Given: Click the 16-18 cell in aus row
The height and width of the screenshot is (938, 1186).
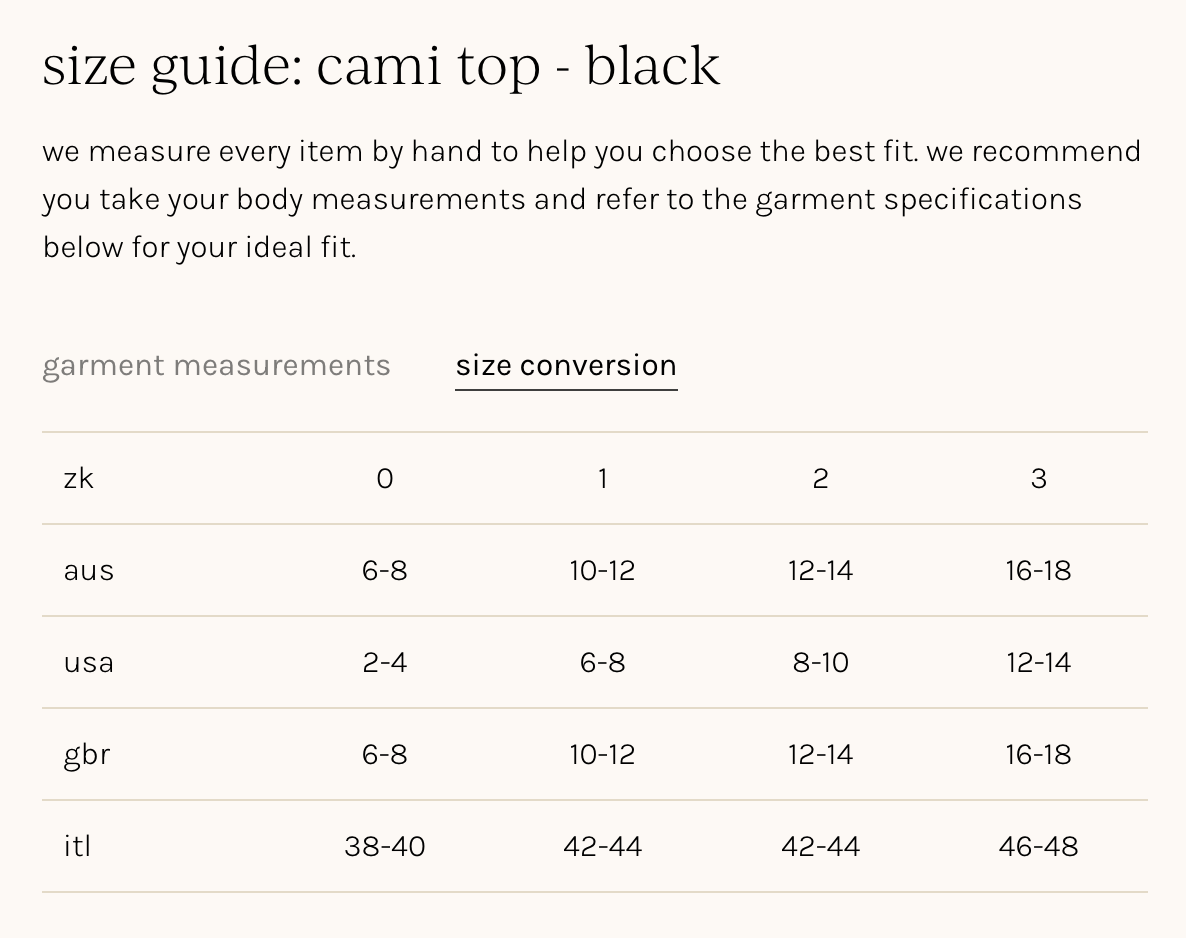Looking at the screenshot, I should 1039,571.
